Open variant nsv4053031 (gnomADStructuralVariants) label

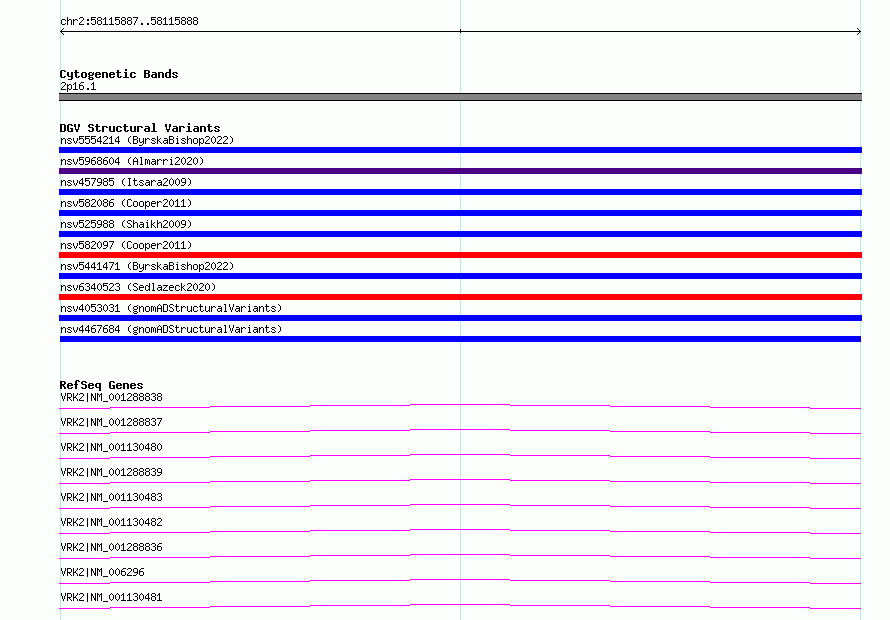coord(171,308)
